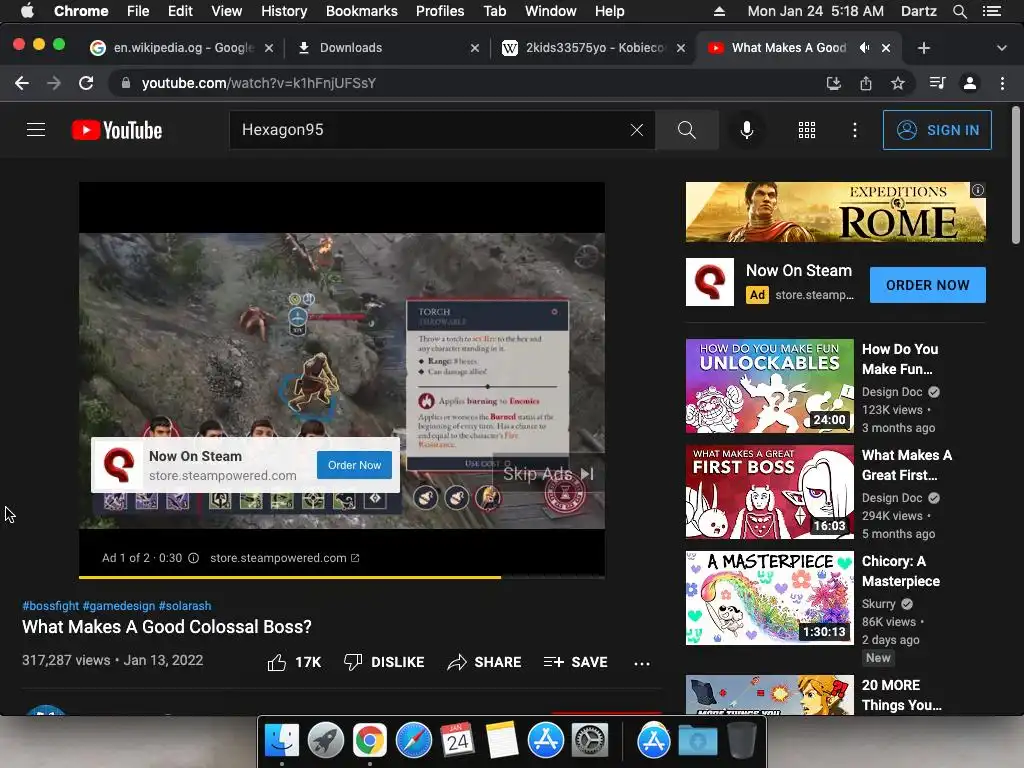Expand the tab search chevron
Viewport: 1024px width, 768px height.
click(x=1001, y=48)
